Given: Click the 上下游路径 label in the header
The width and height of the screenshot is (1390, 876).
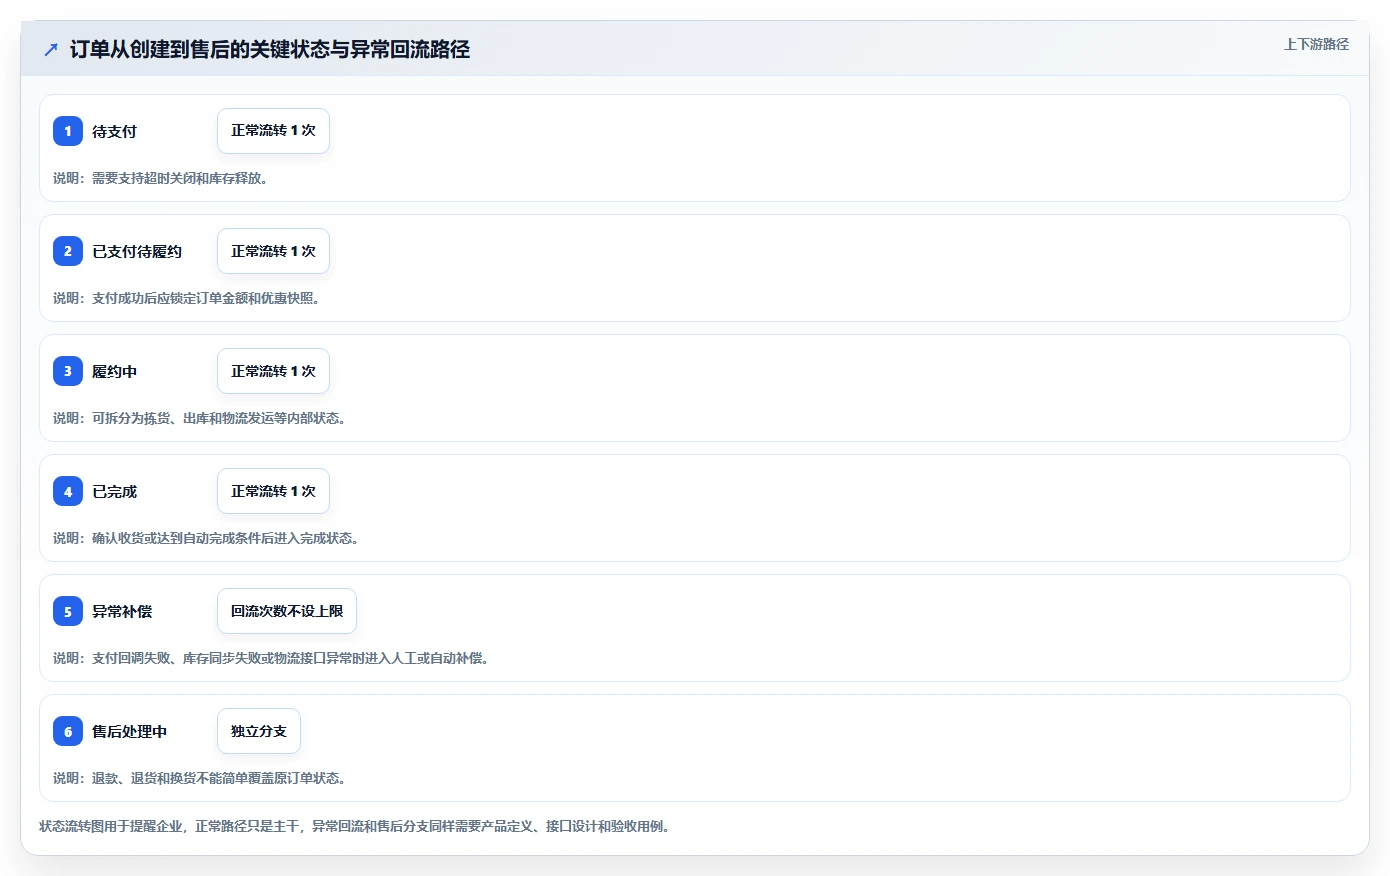Looking at the screenshot, I should click(x=1316, y=44).
